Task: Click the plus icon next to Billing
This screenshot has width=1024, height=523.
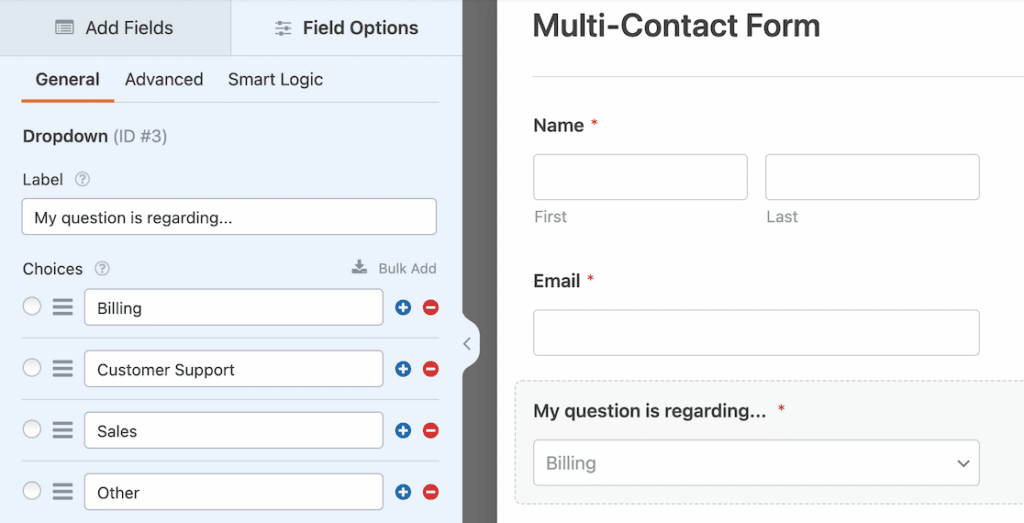Action: point(403,308)
